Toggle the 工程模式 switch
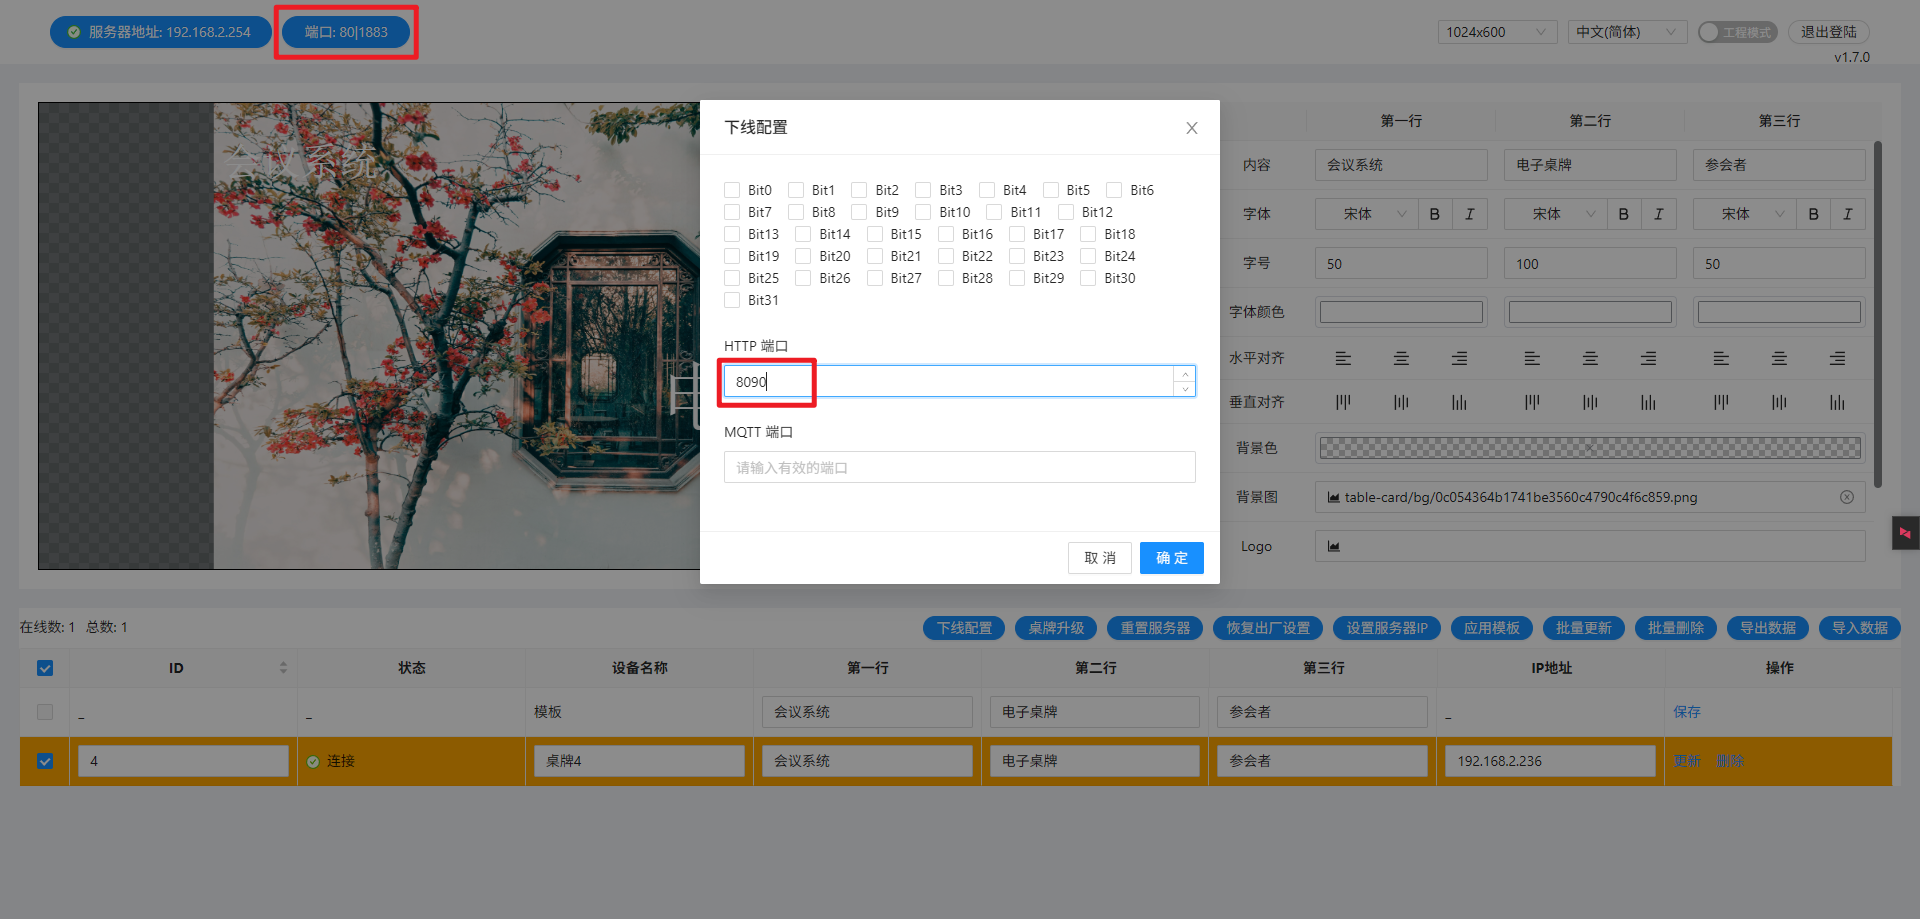1920x919 pixels. (1737, 32)
